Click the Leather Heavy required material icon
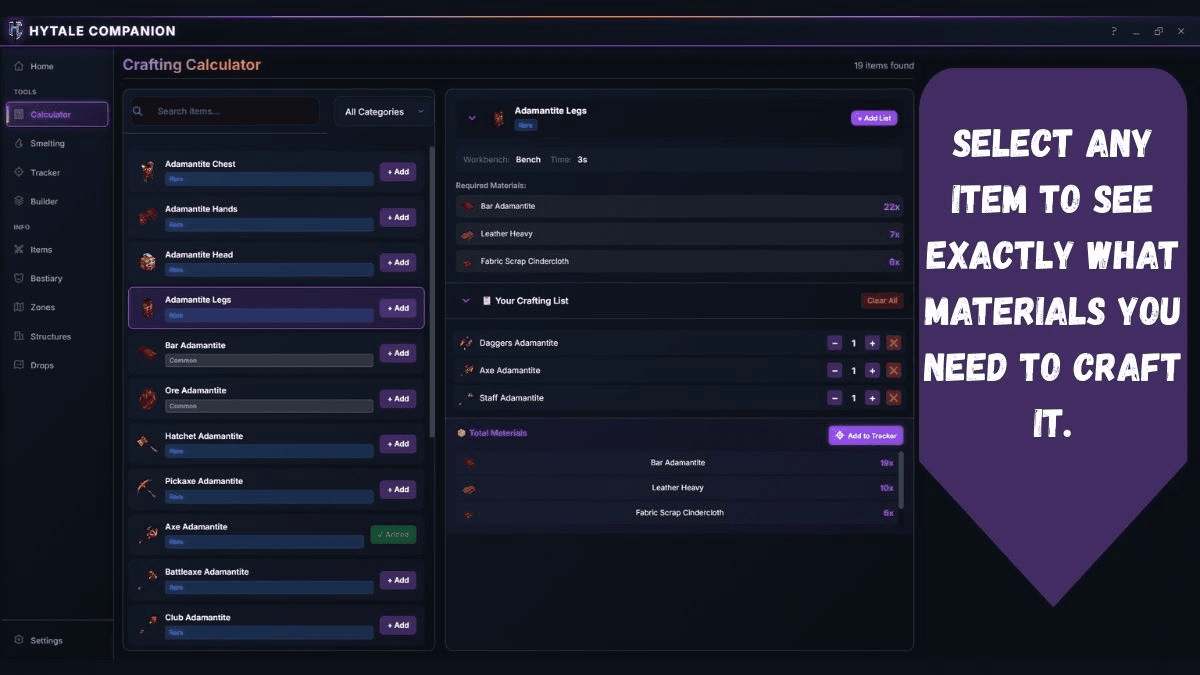The height and width of the screenshot is (675, 1200). 468,234
